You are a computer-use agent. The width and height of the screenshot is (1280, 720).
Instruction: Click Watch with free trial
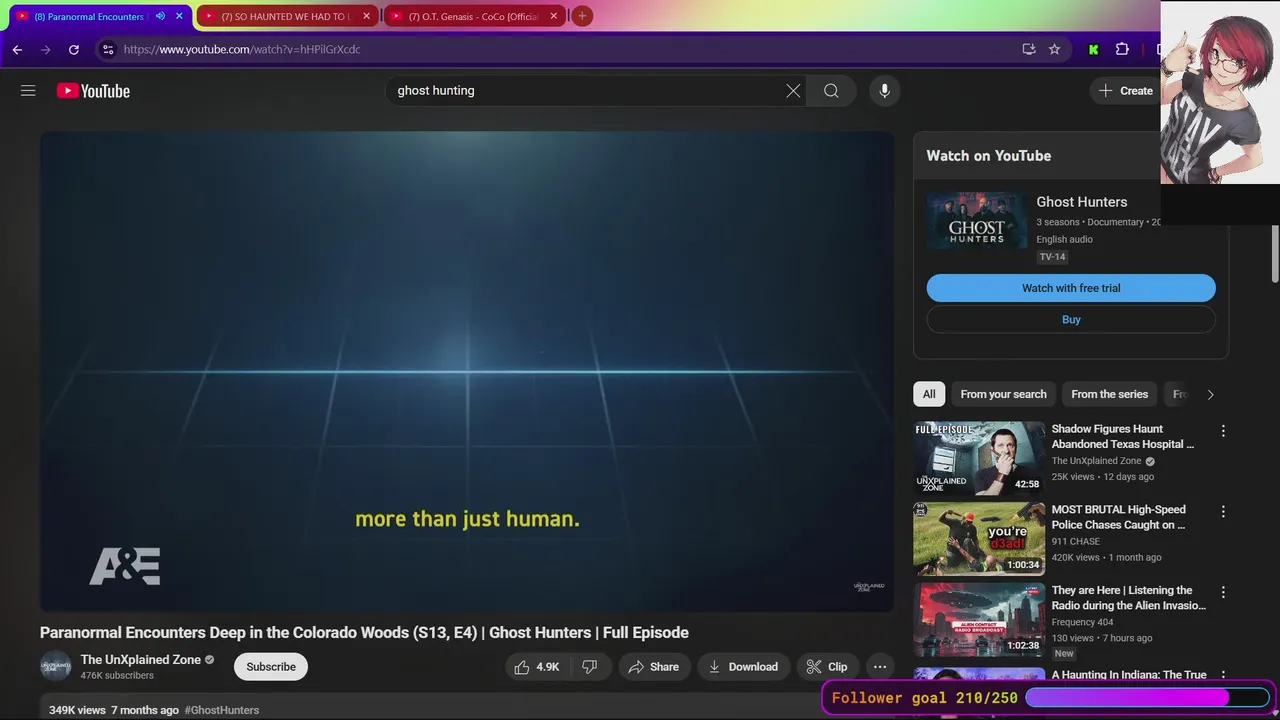pyautogui.click(x=1071, y=288)
